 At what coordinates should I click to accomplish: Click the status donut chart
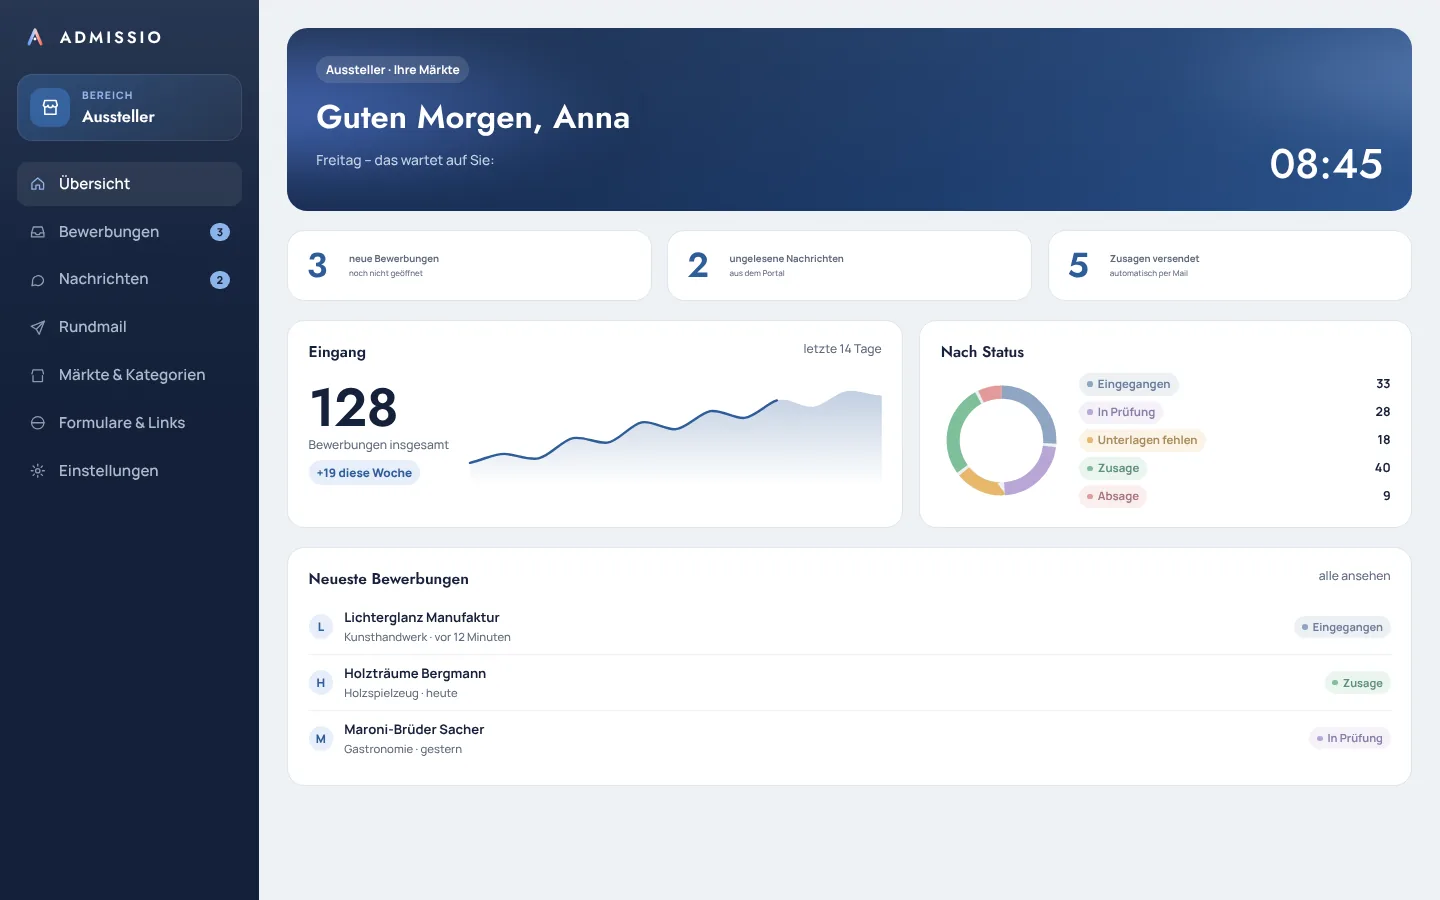tap(1001, 440)
